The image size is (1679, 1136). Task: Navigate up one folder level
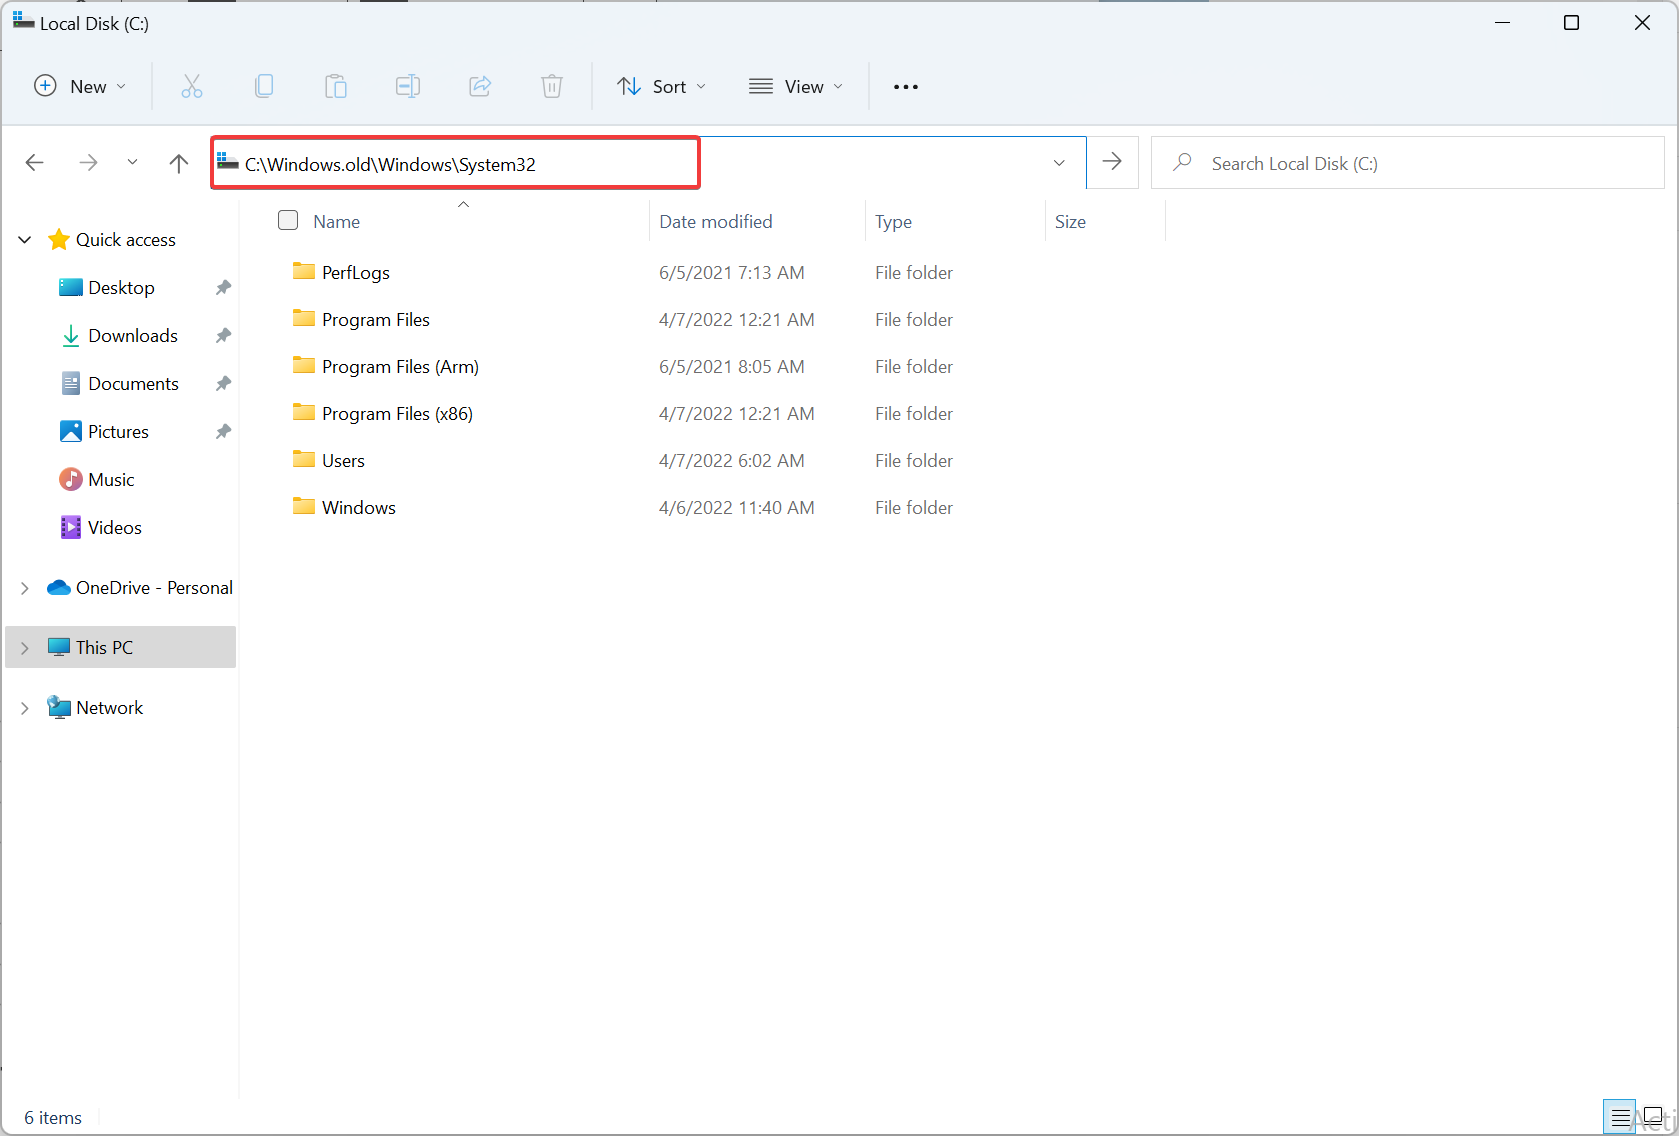178,162
